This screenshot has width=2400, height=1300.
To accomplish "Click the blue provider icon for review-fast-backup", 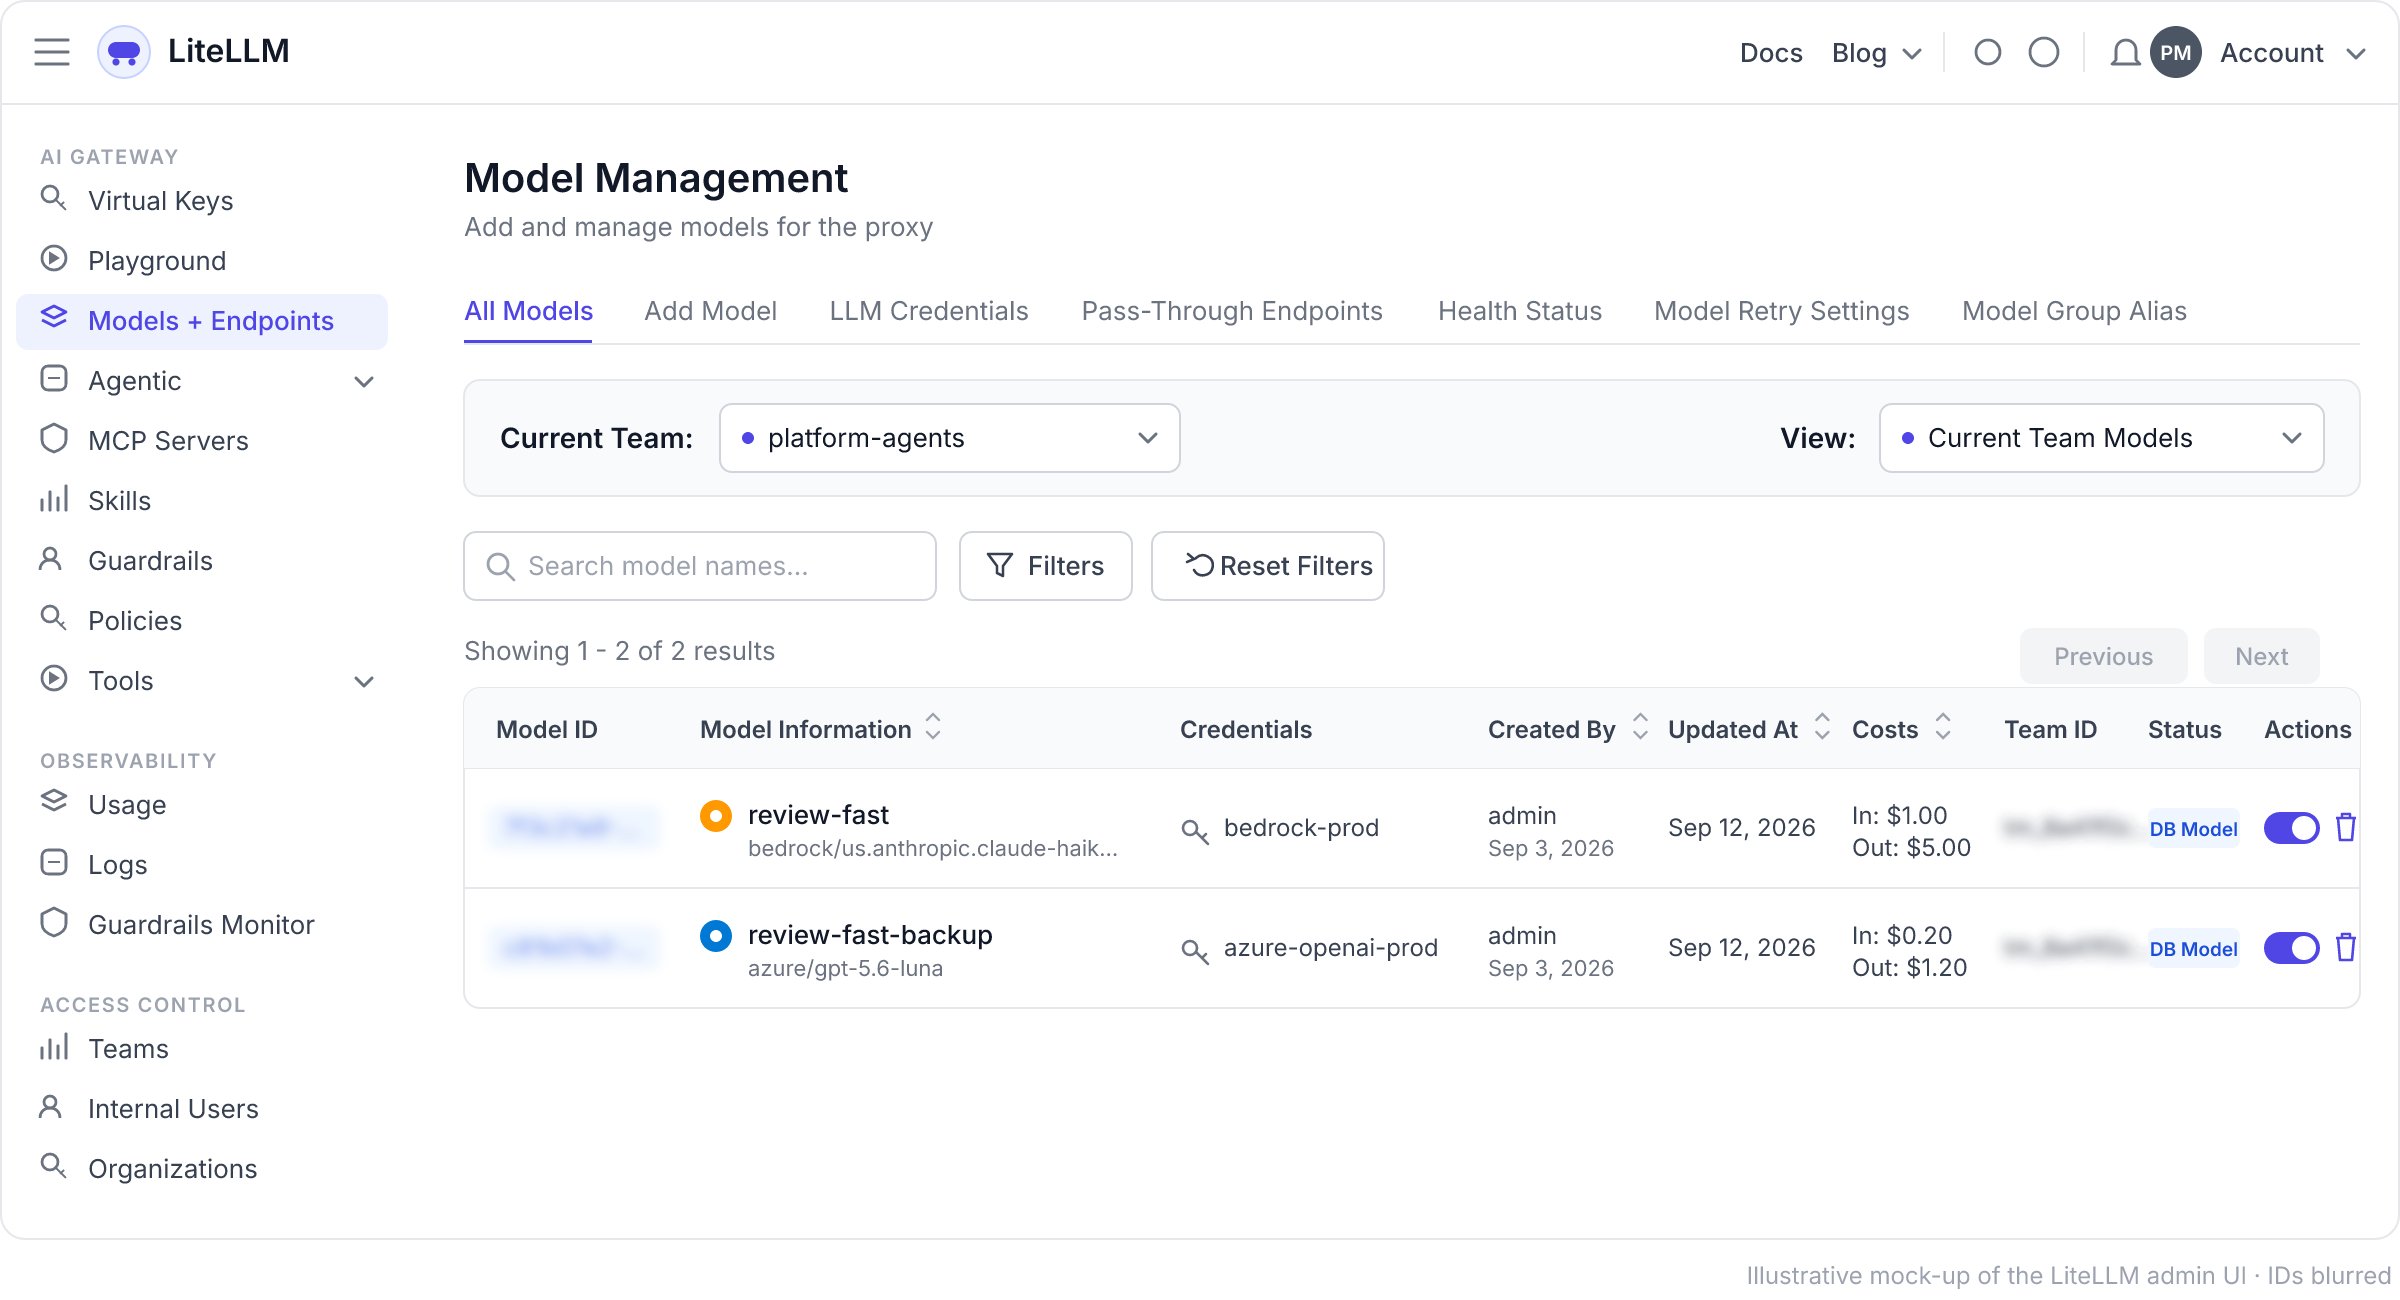I will pos(716,936).
